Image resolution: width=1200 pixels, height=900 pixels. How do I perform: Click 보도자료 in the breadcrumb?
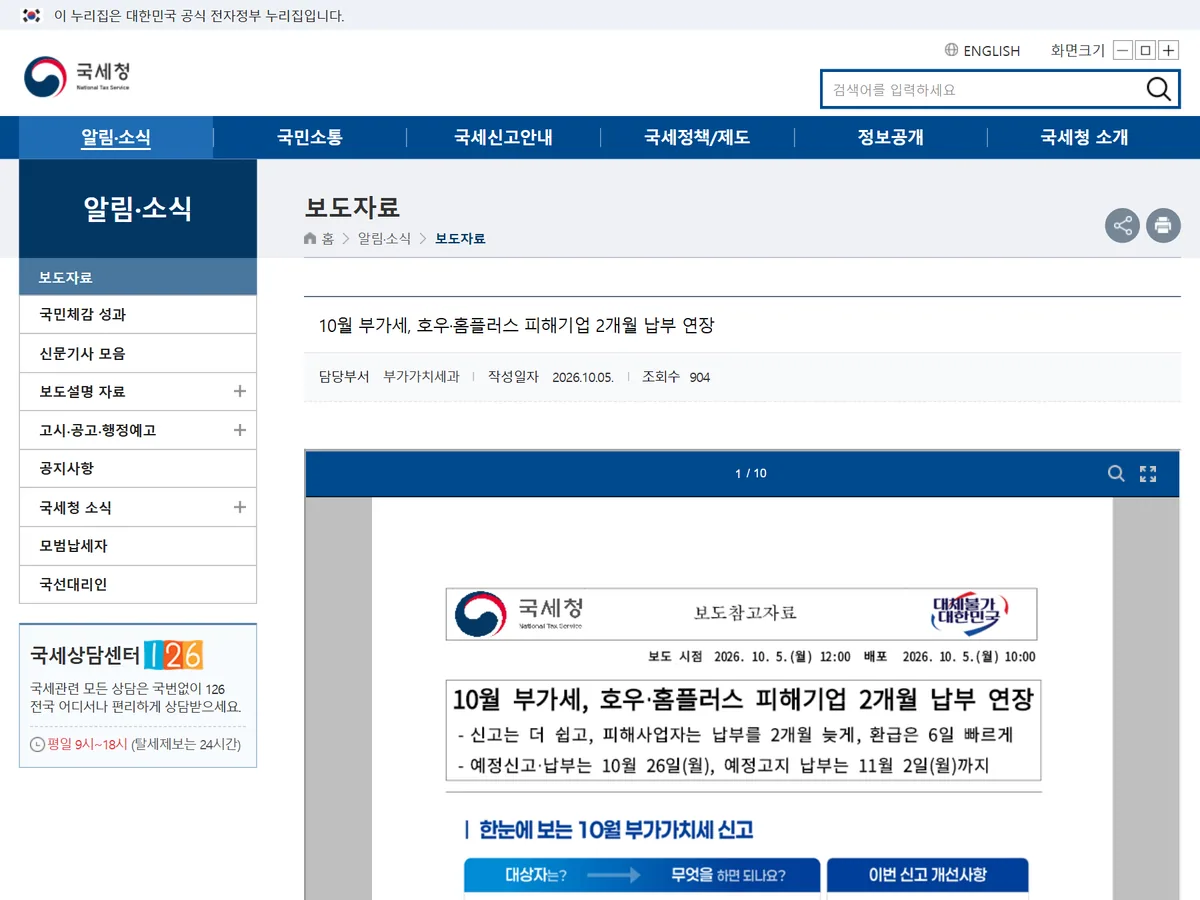(x=460, y=239)
